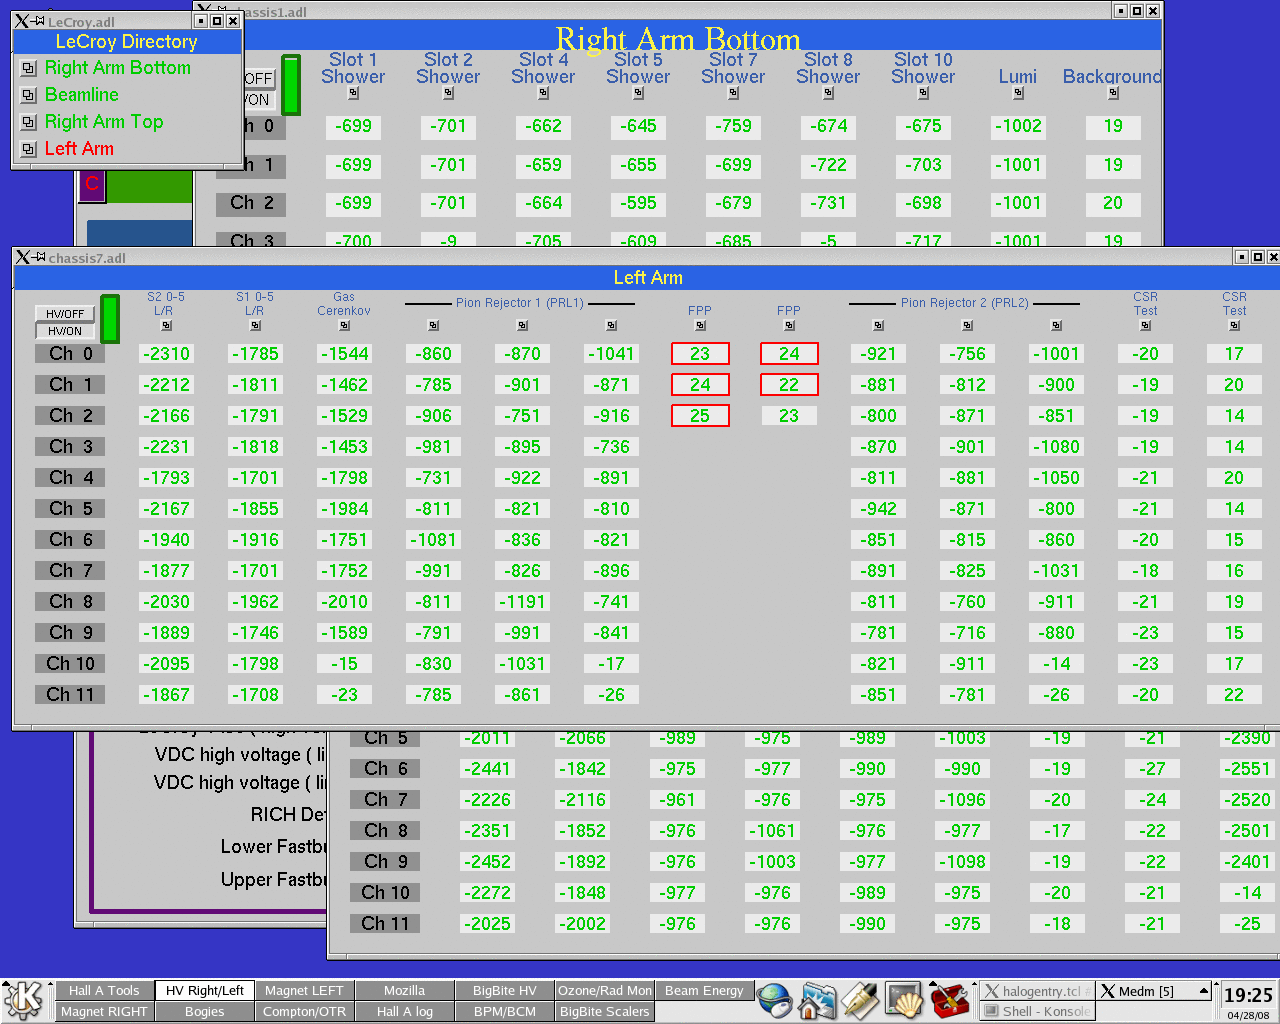Open related display under Gas Cerenkov column

(344, 325)
